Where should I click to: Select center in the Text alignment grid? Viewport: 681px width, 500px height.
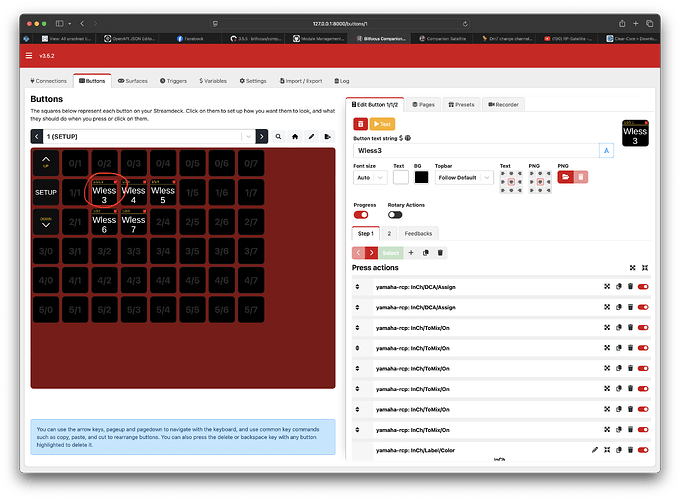[x=511, y=182]
